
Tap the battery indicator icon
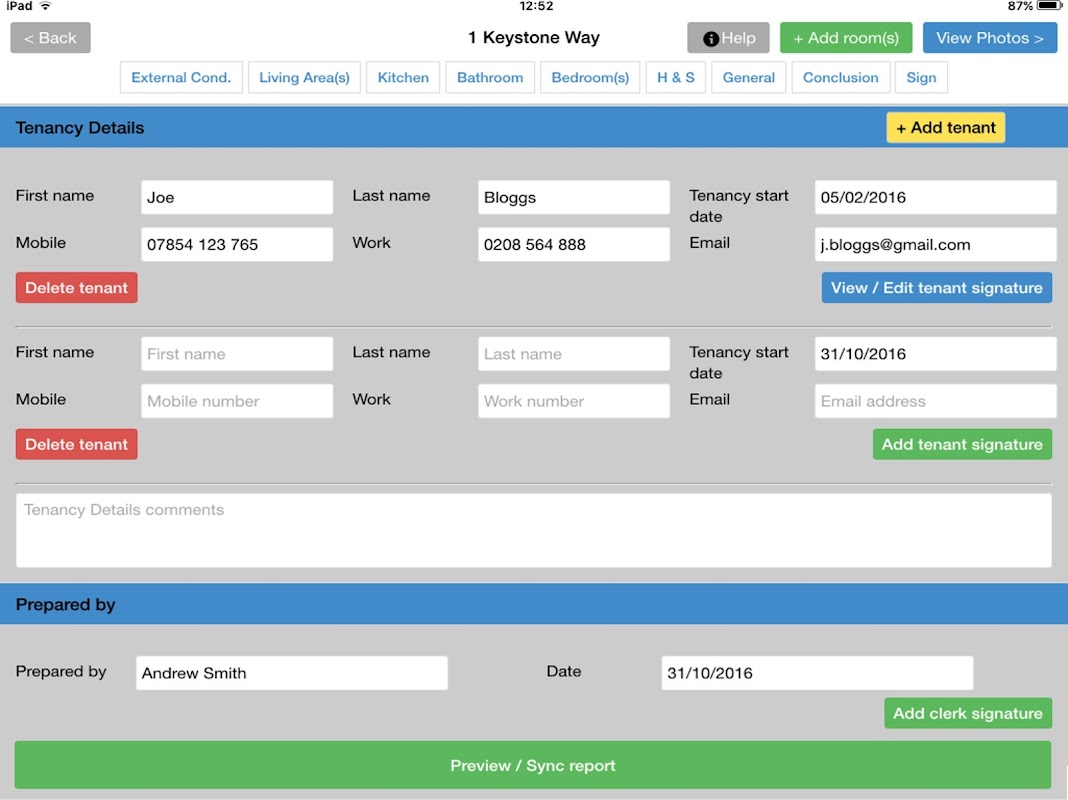click(1050, 6)
